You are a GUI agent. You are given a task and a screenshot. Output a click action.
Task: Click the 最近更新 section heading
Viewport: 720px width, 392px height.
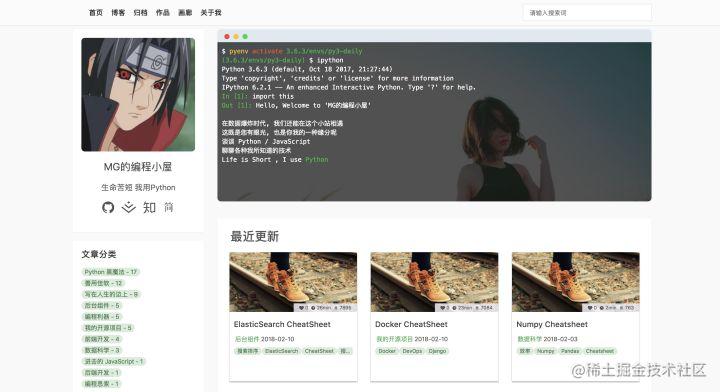click(x=254, y=236)
